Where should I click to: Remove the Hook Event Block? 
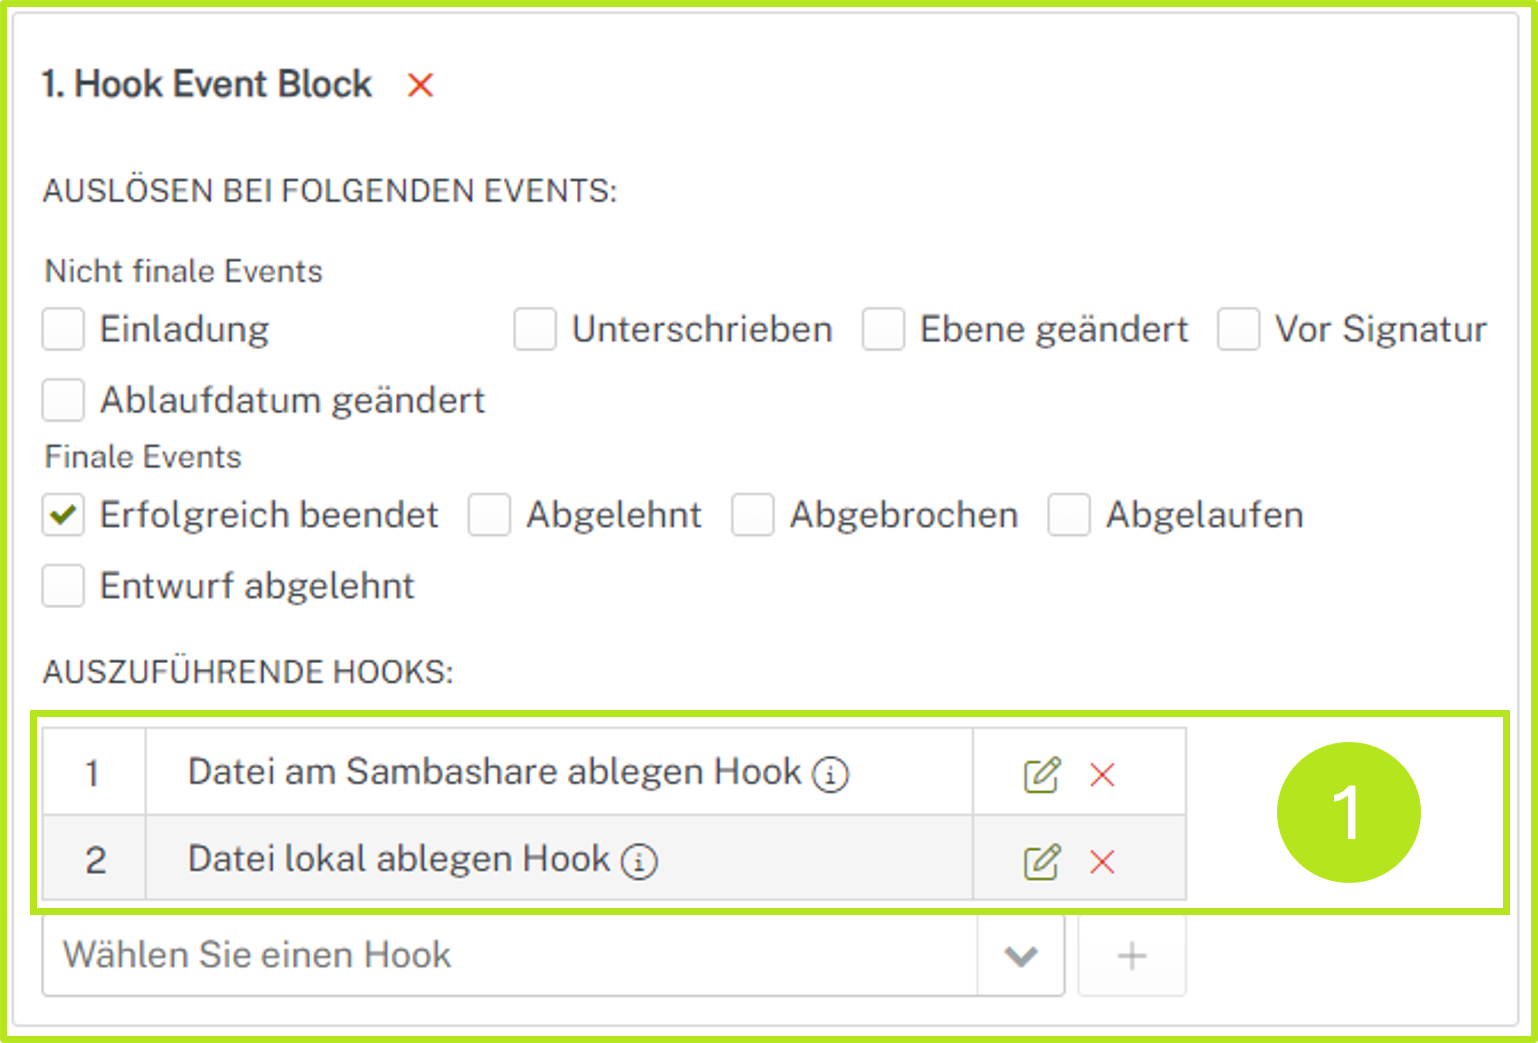[x=420, y=86]
